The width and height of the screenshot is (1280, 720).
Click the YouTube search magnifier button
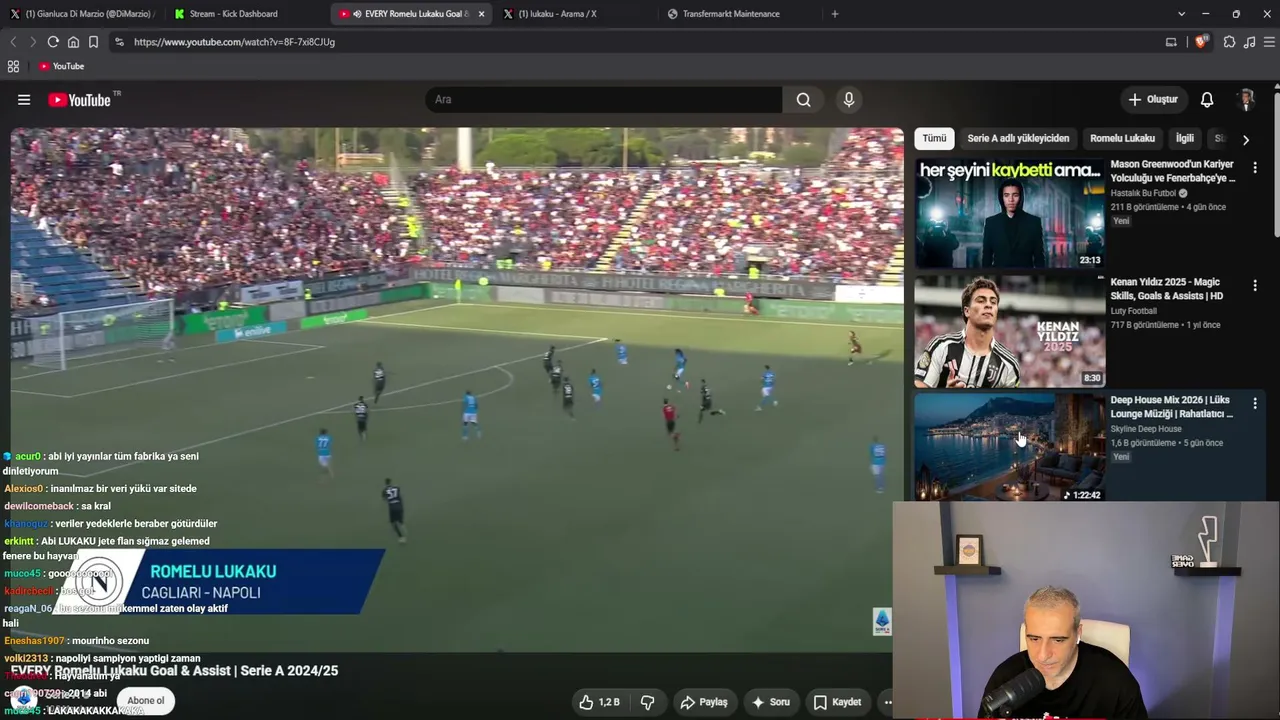click(803, 100)
